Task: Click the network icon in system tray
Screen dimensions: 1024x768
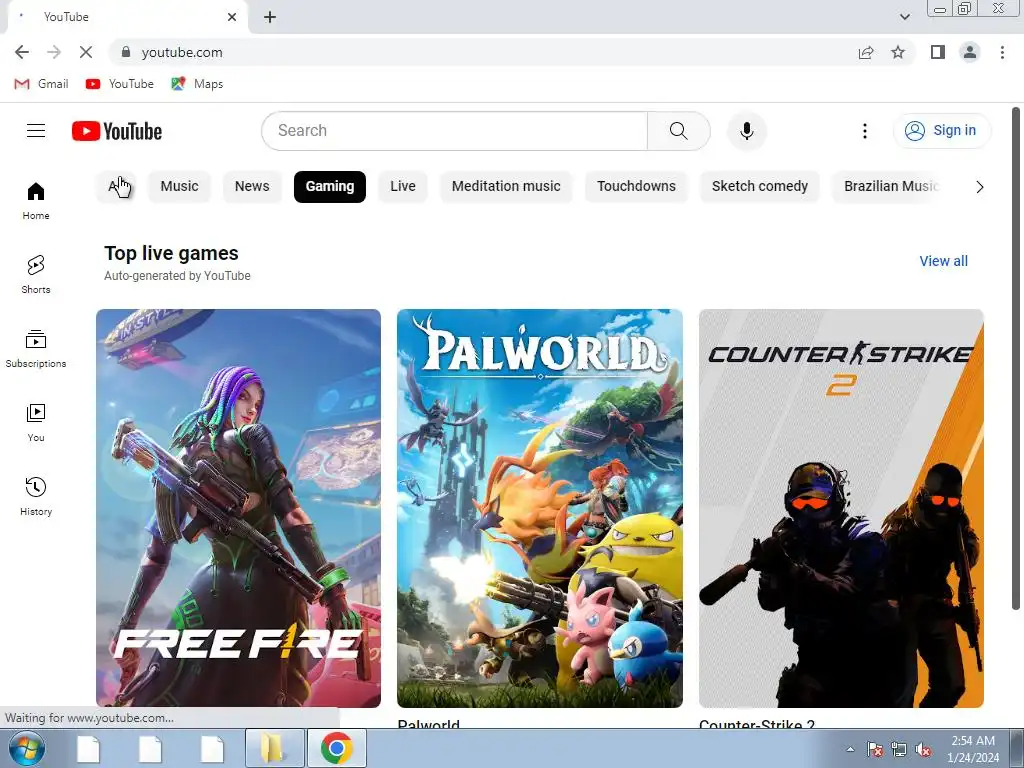Action: (899, 750)
